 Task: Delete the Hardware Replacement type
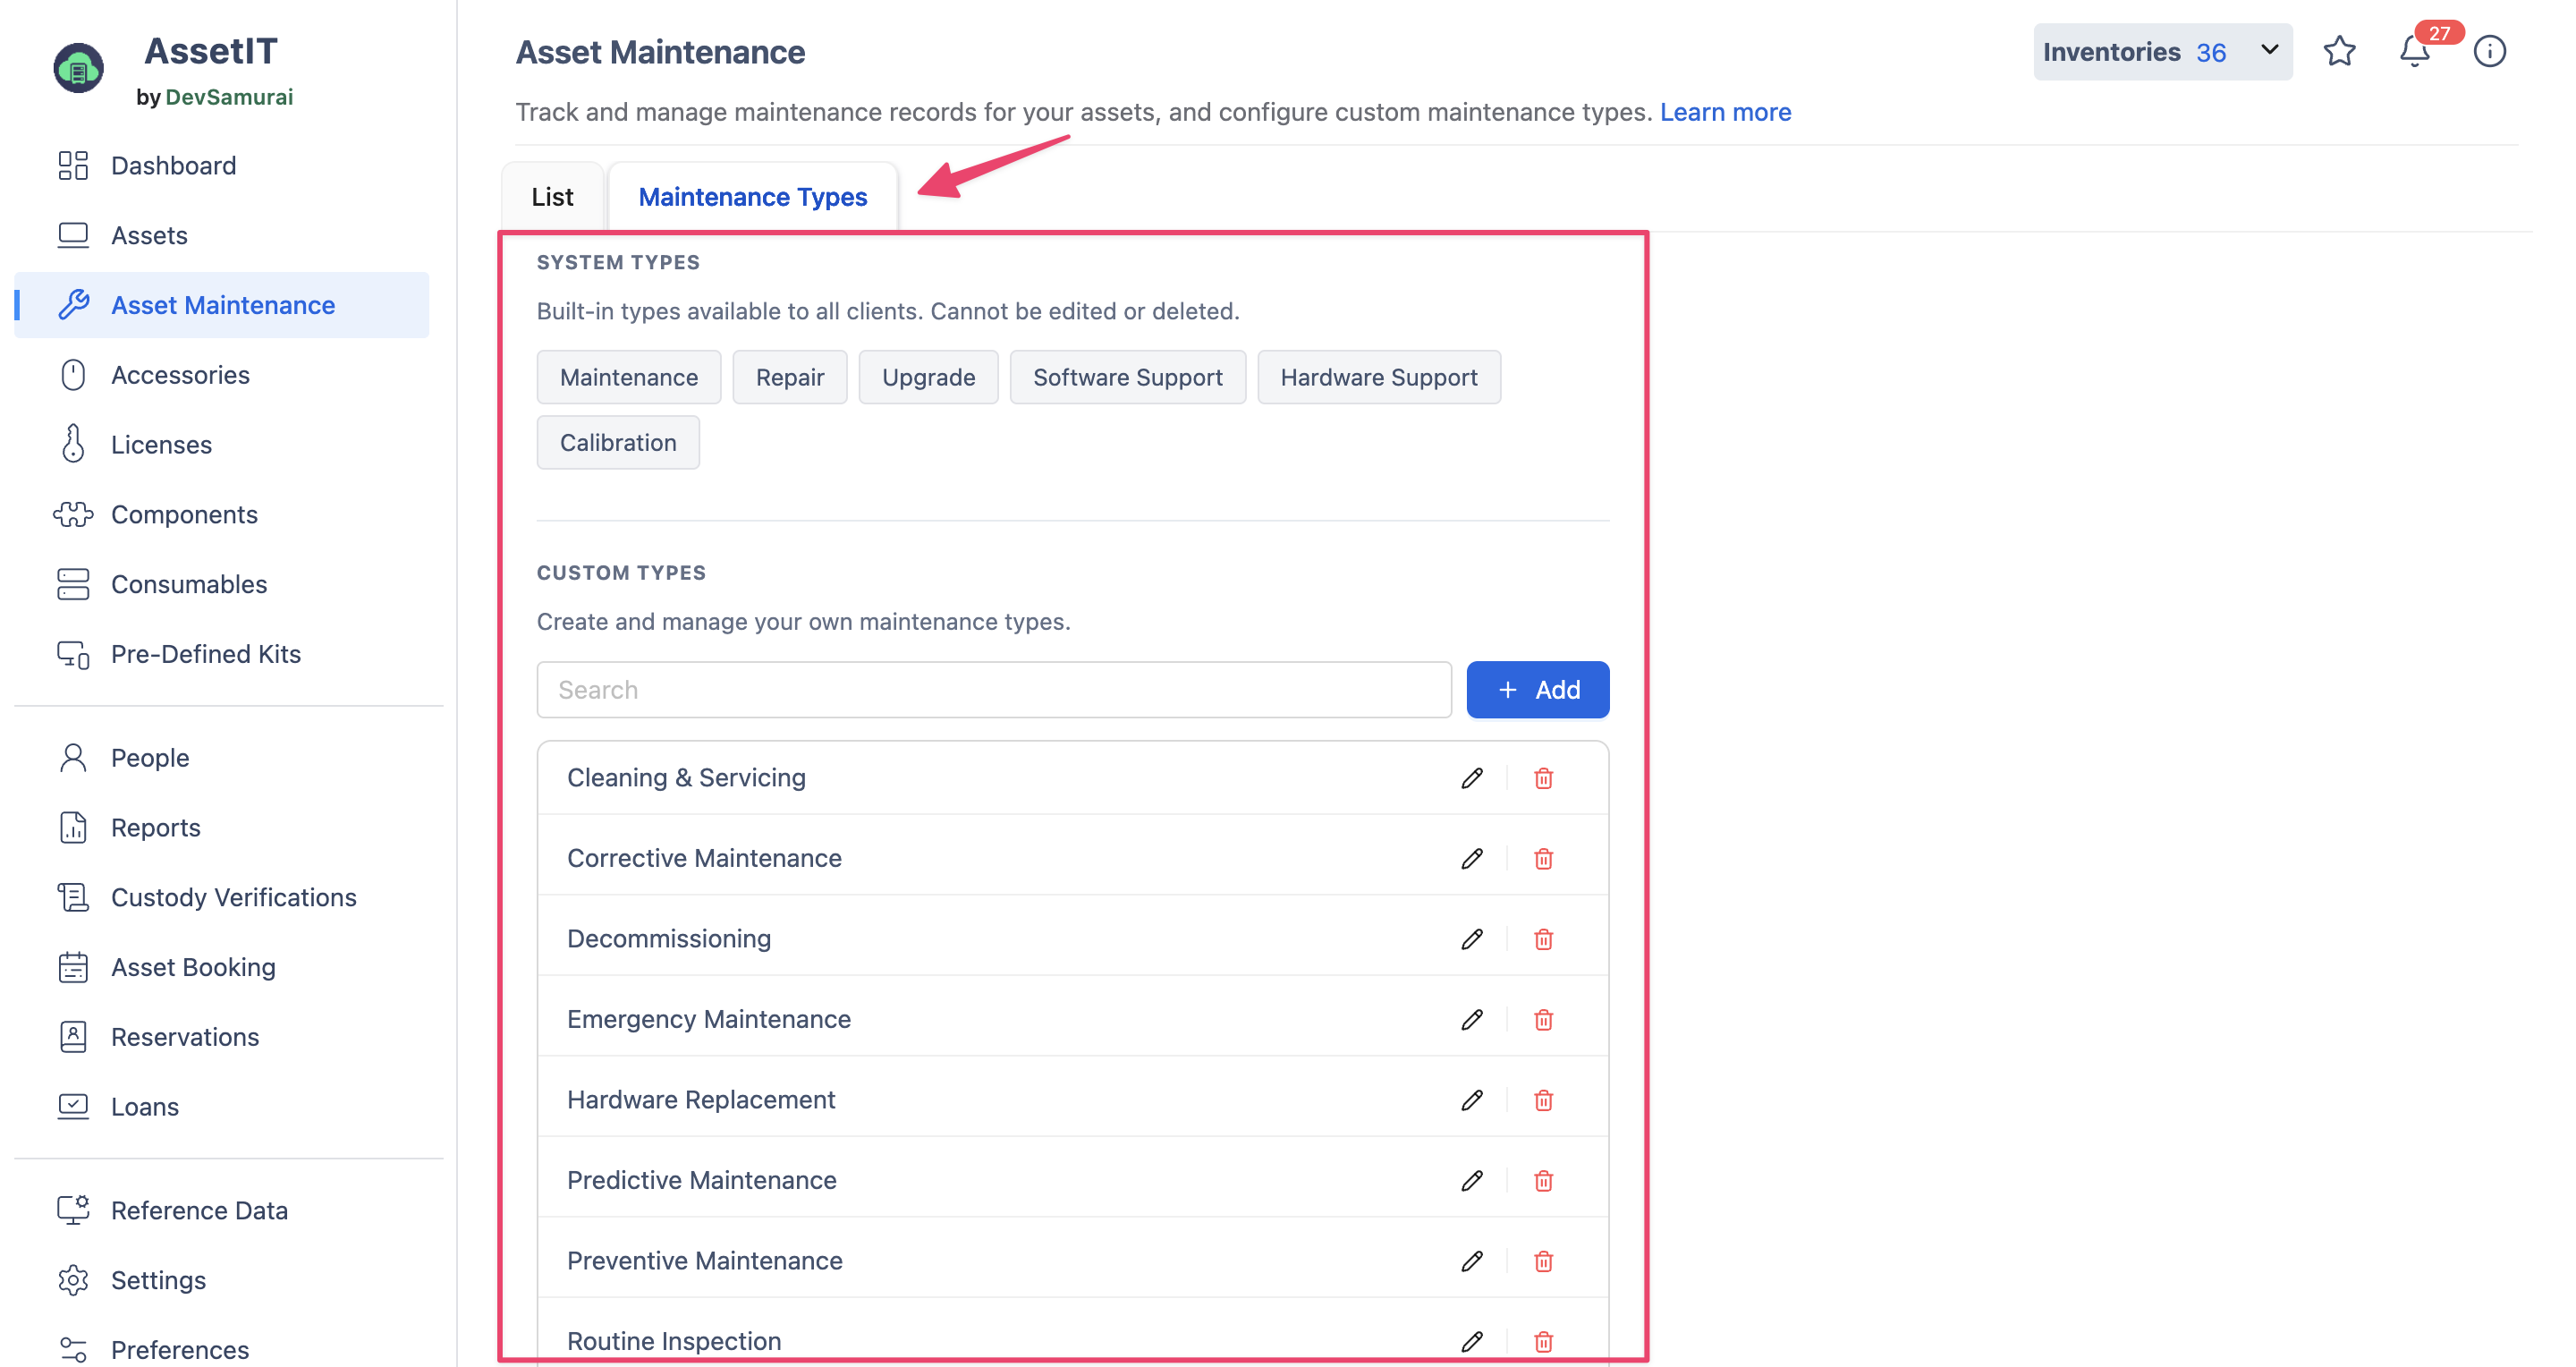tap(1543, 1100)
